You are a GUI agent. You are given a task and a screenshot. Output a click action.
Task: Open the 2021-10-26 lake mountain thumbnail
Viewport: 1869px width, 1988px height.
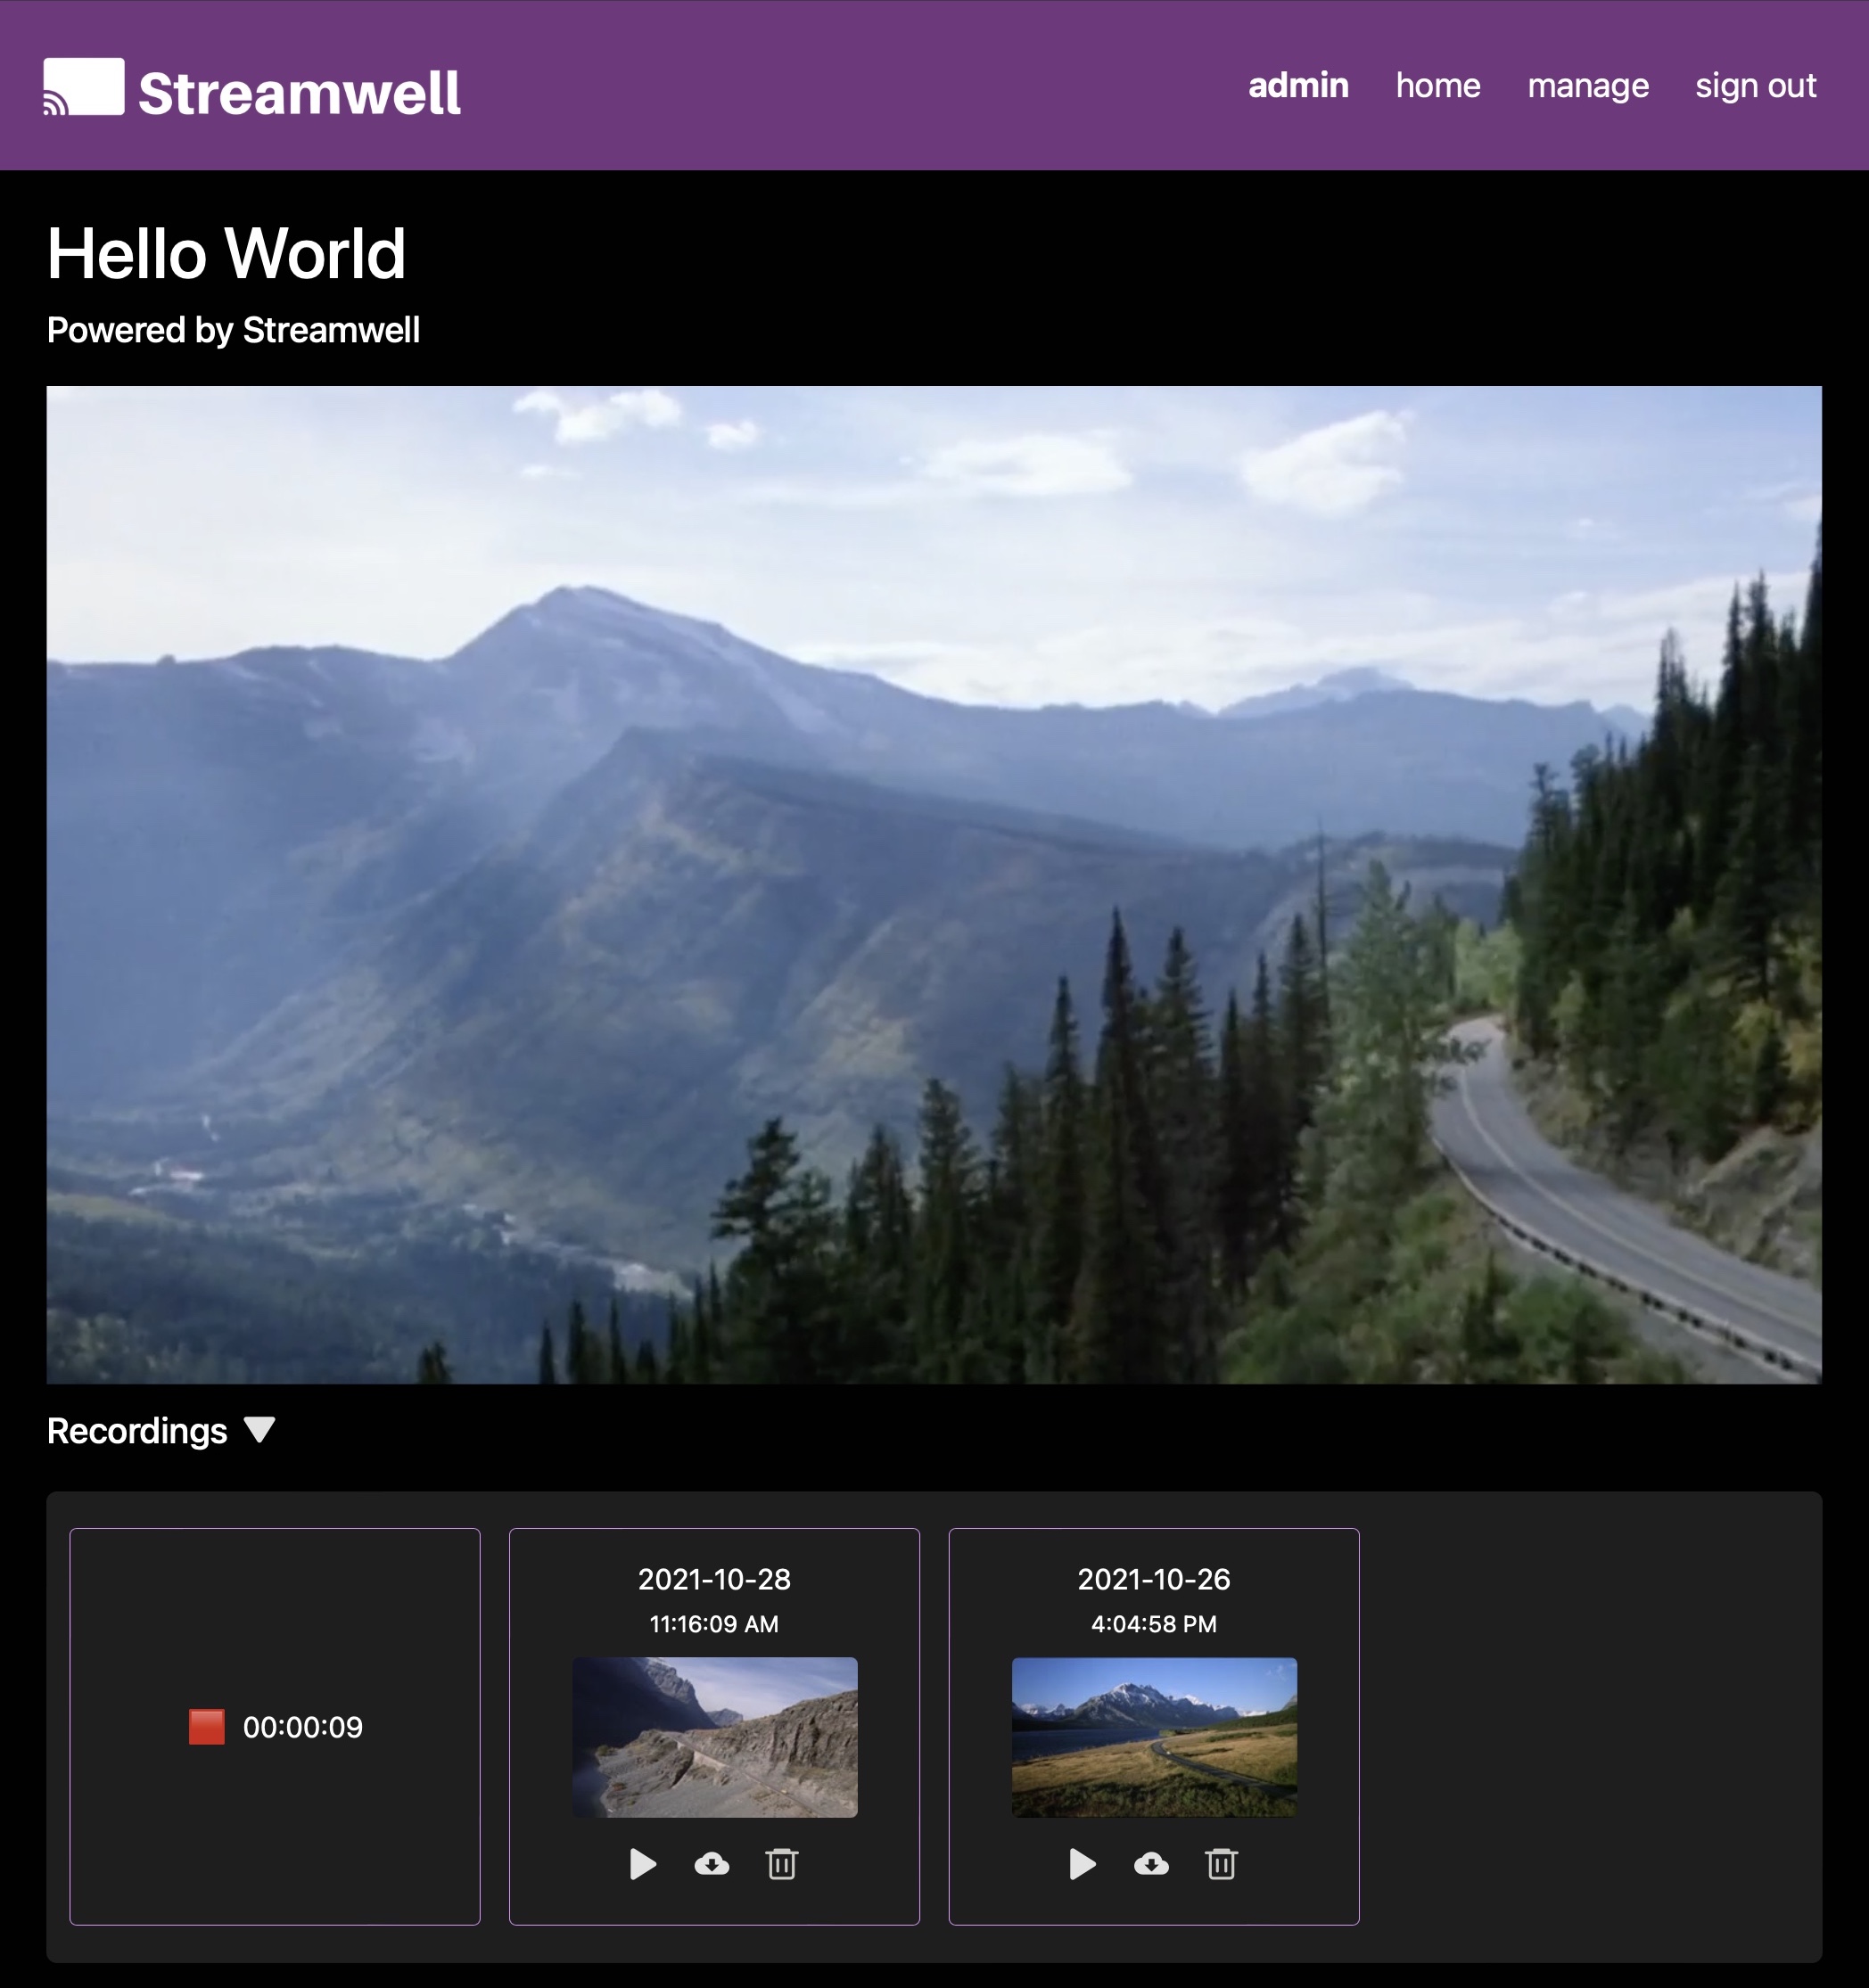1154,1737
